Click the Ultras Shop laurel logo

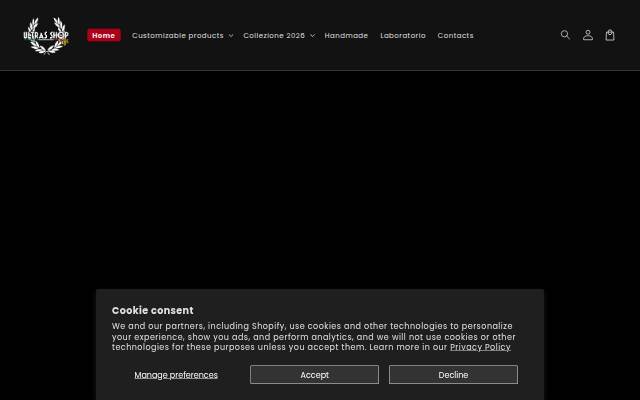(47, 36)
